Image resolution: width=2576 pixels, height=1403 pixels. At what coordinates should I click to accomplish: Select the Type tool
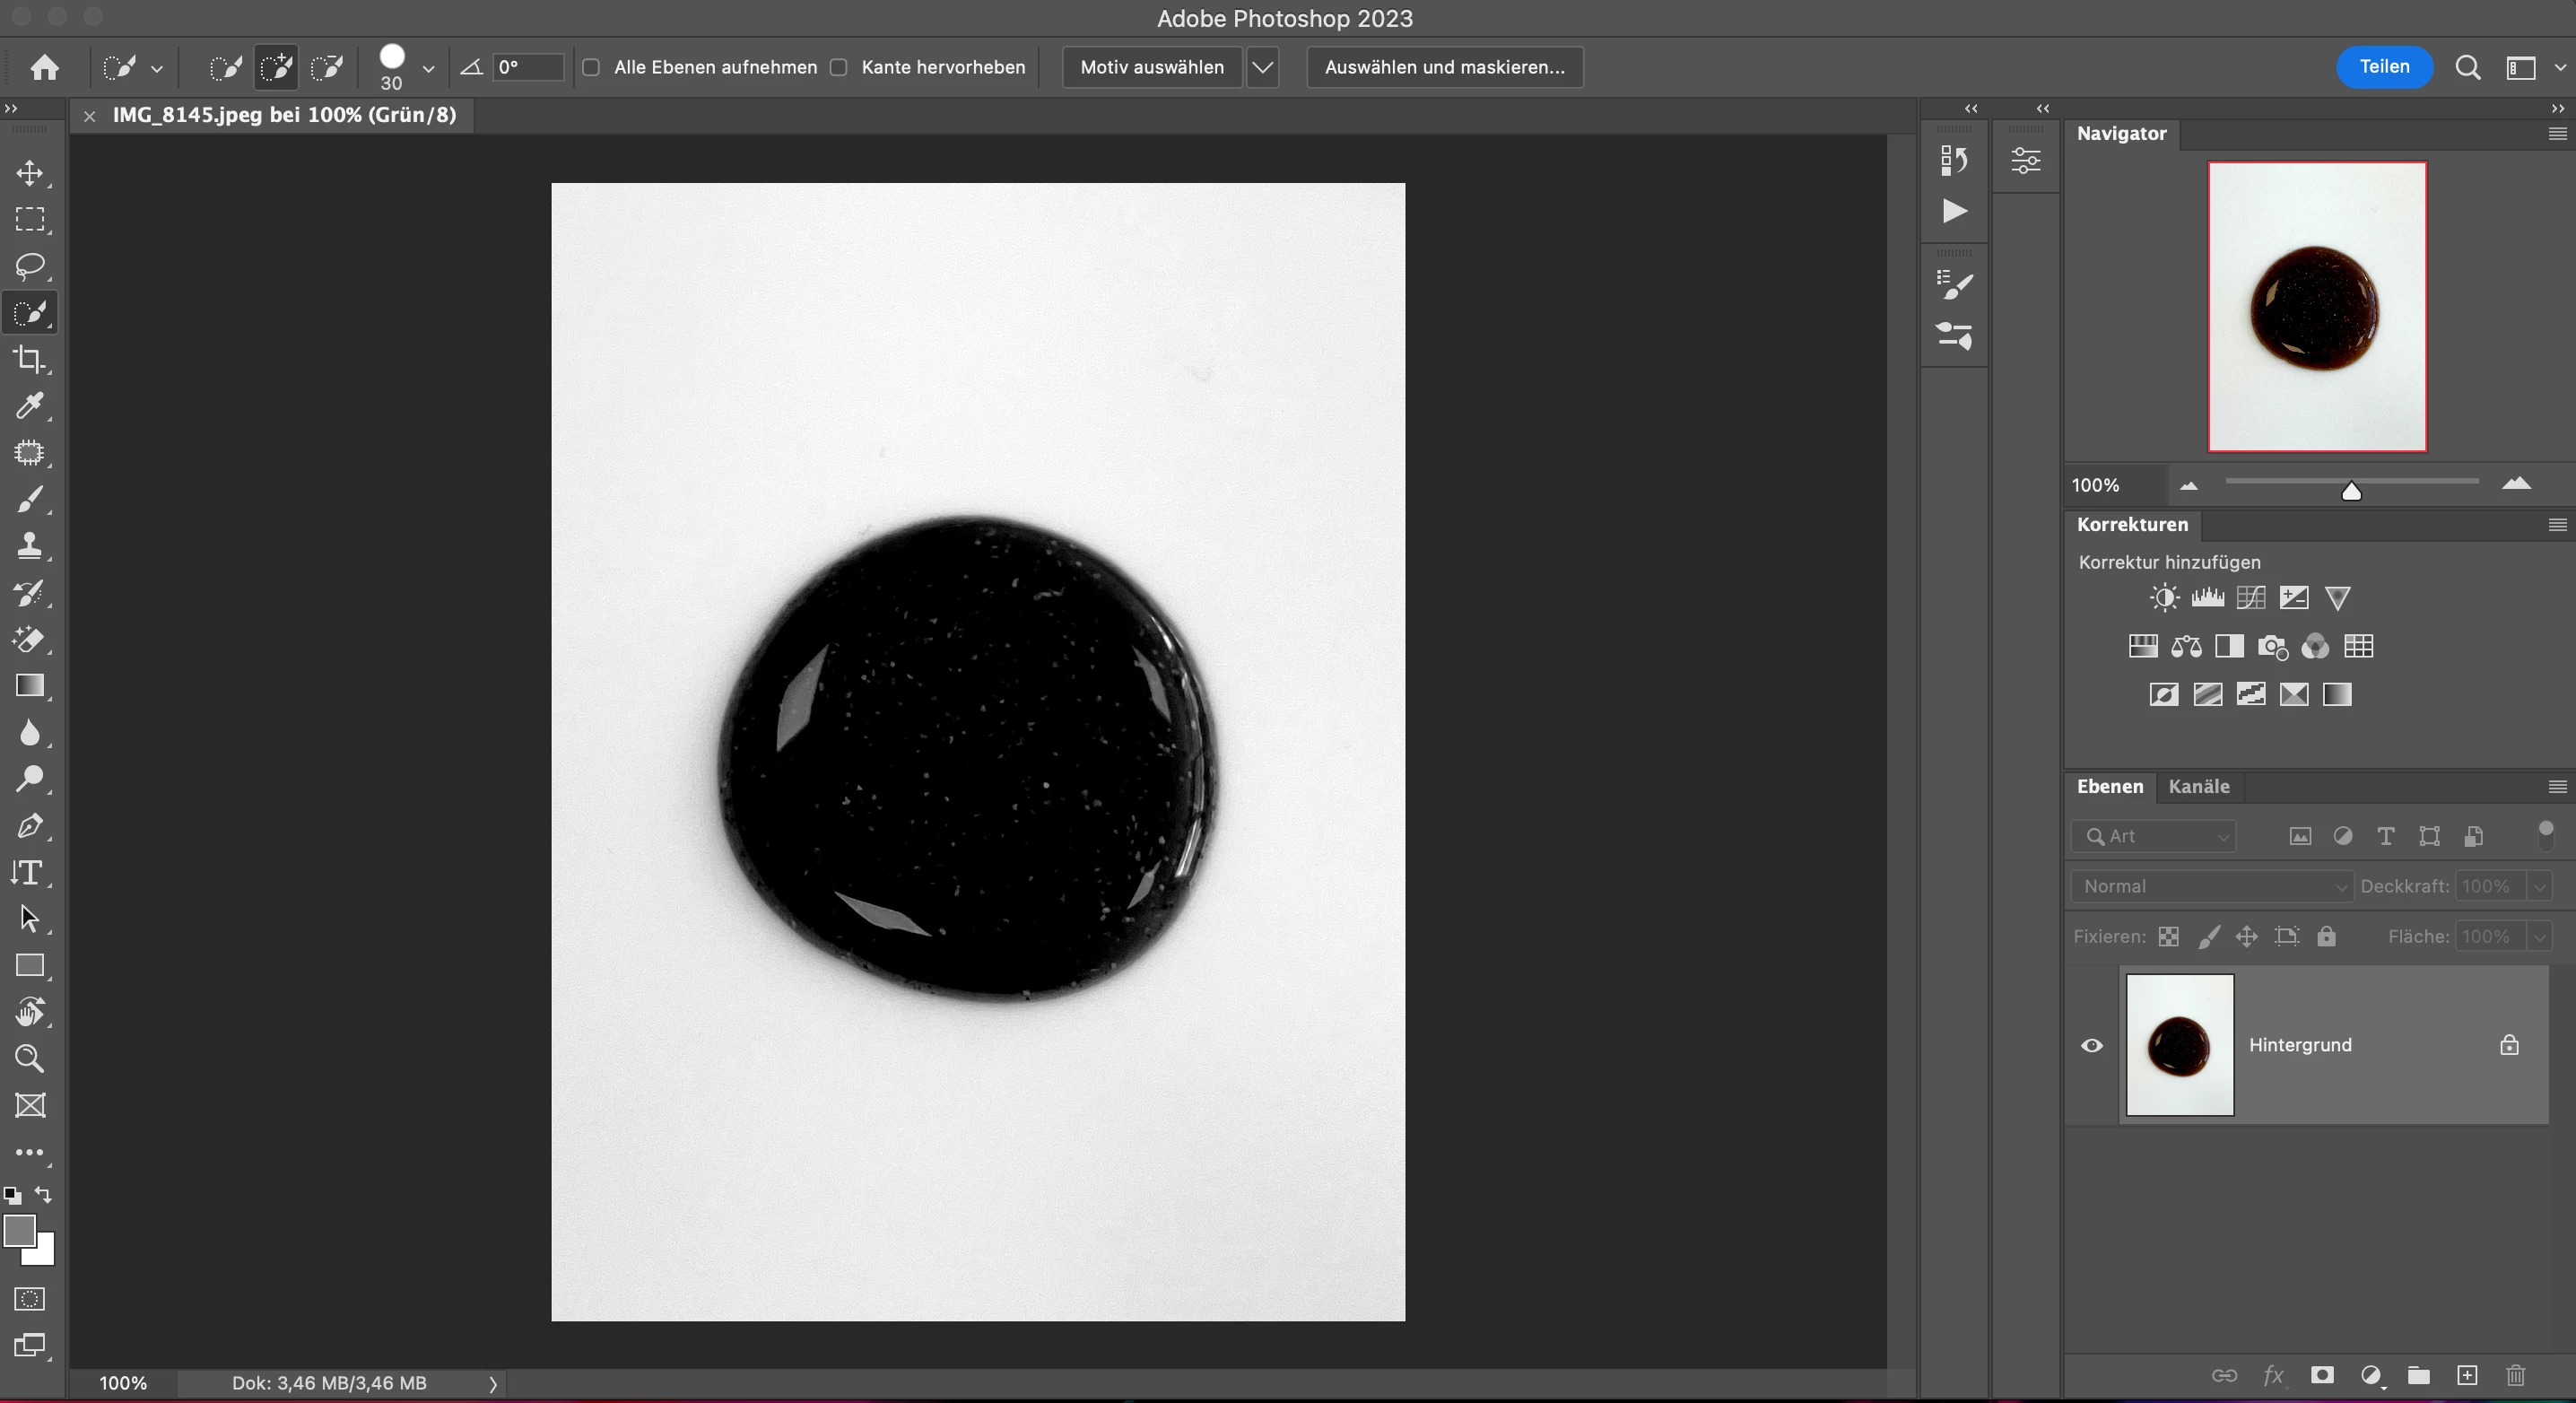[x=30, y=873]
